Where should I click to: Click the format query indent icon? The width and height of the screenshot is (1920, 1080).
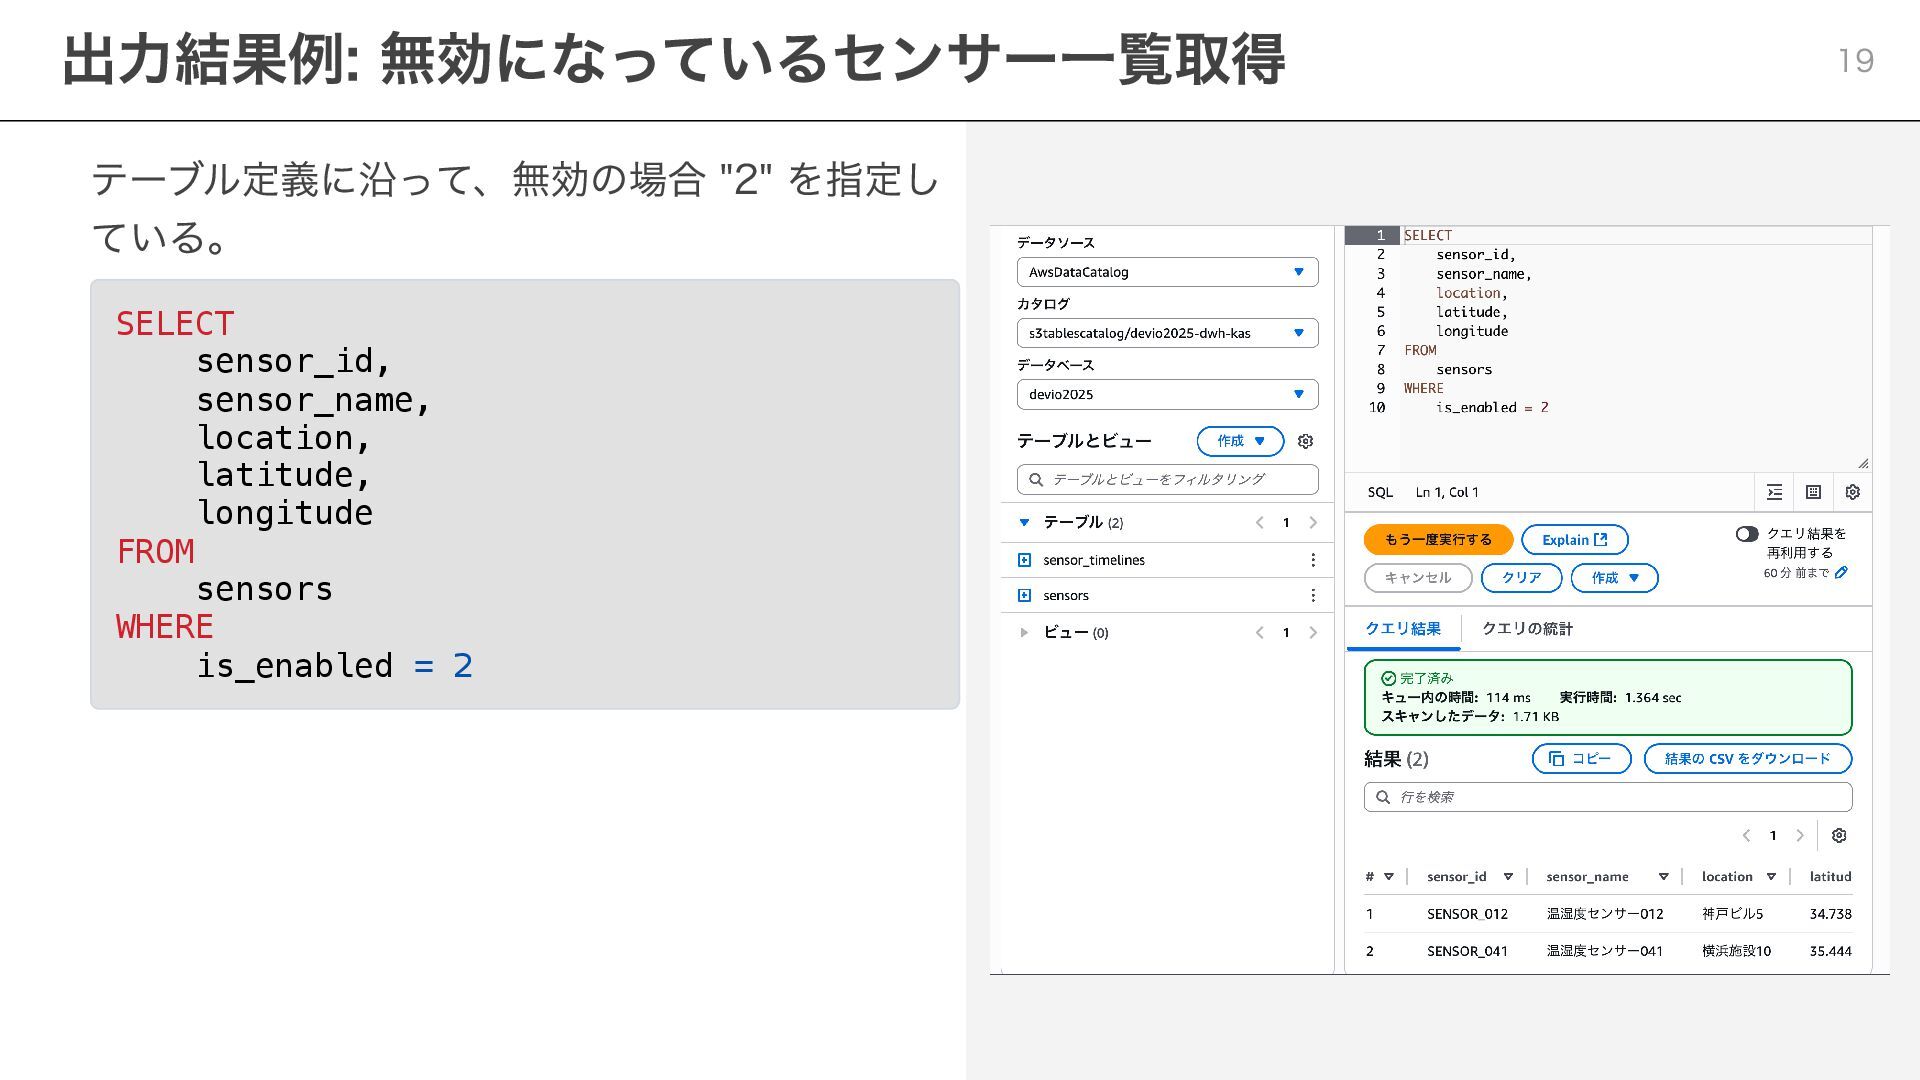click(1774, 492)
